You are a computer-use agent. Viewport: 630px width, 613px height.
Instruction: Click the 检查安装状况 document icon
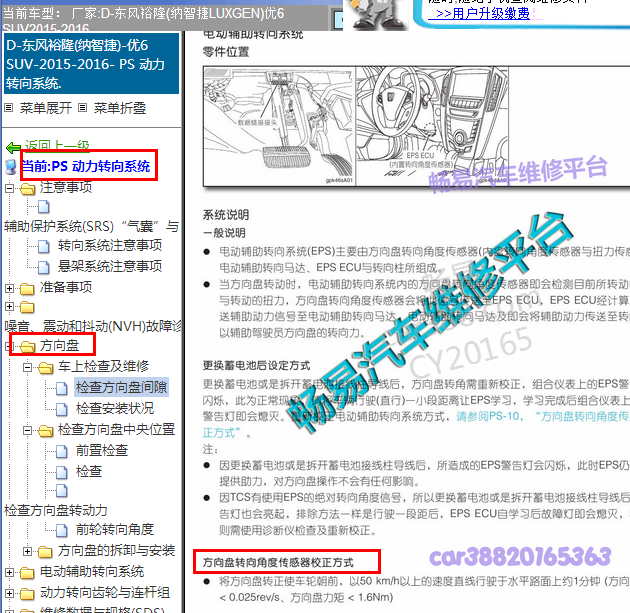61,409
